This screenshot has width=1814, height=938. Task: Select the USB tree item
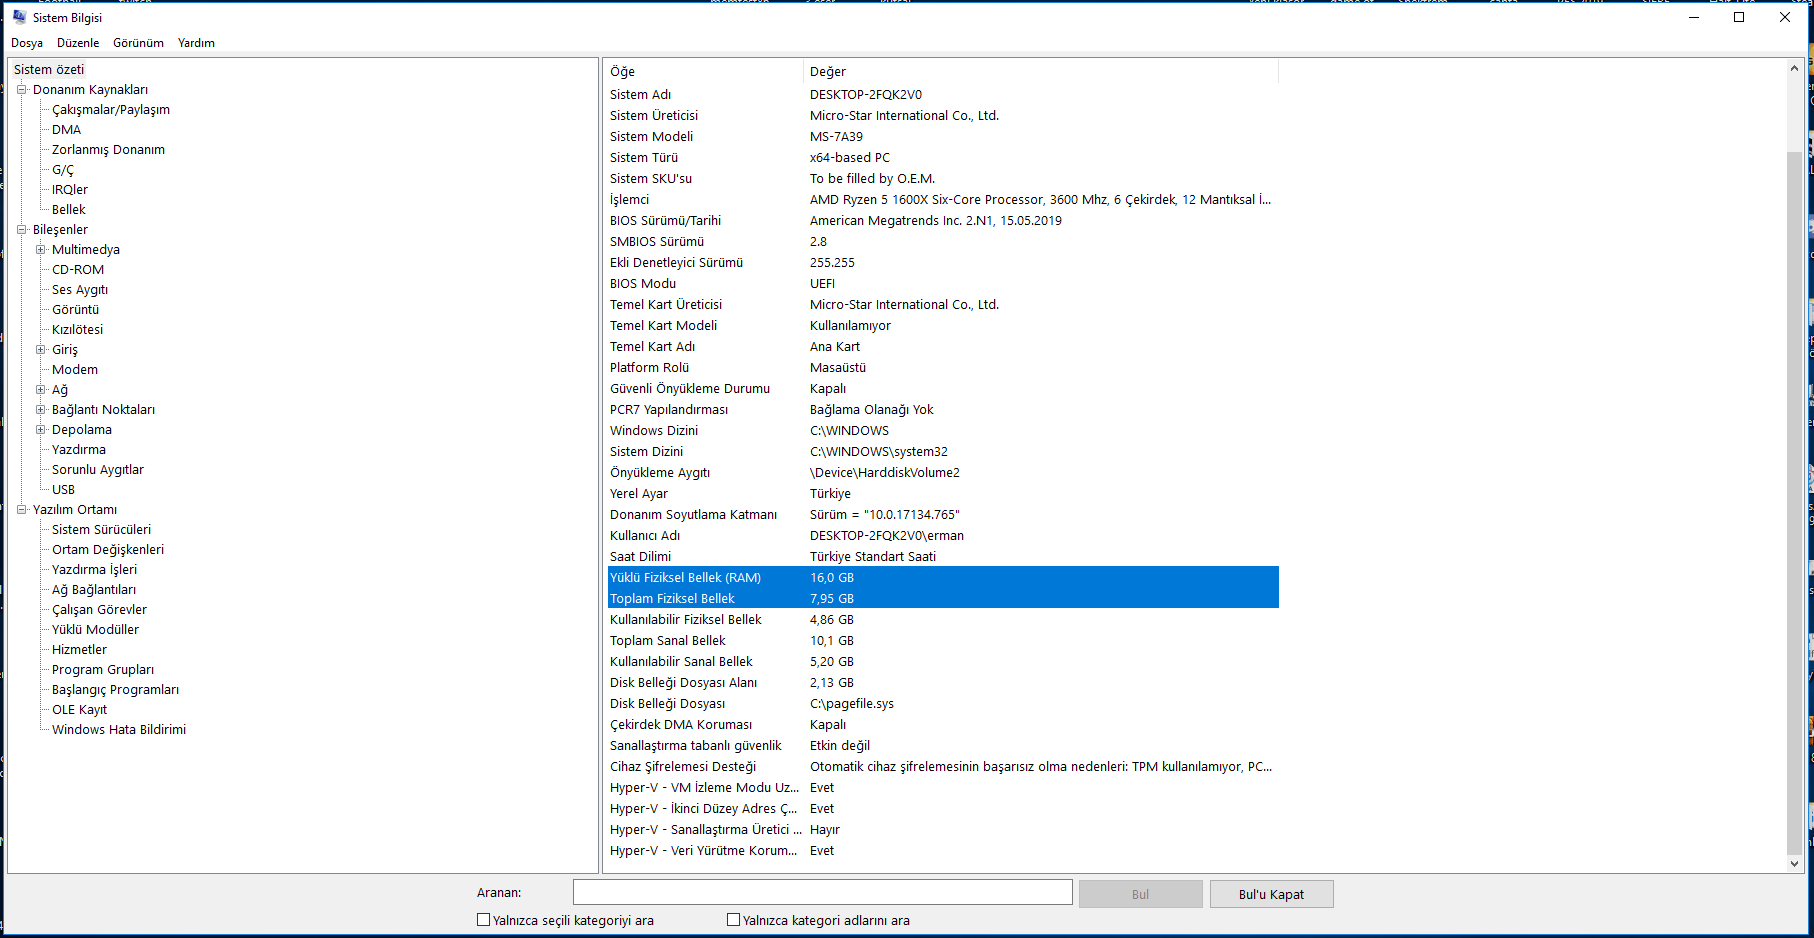point(64,490)
